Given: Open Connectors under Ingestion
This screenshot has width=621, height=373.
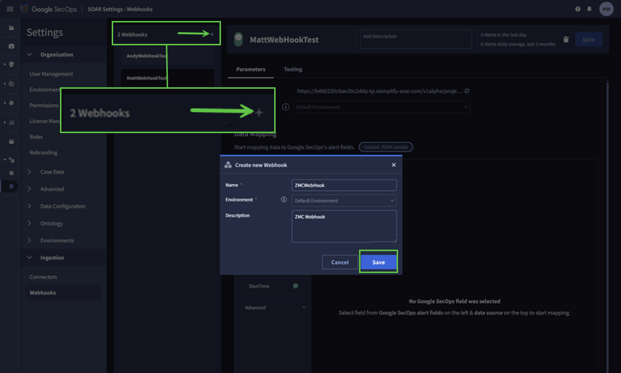Looking at the screenshot, I should [43, 277].
